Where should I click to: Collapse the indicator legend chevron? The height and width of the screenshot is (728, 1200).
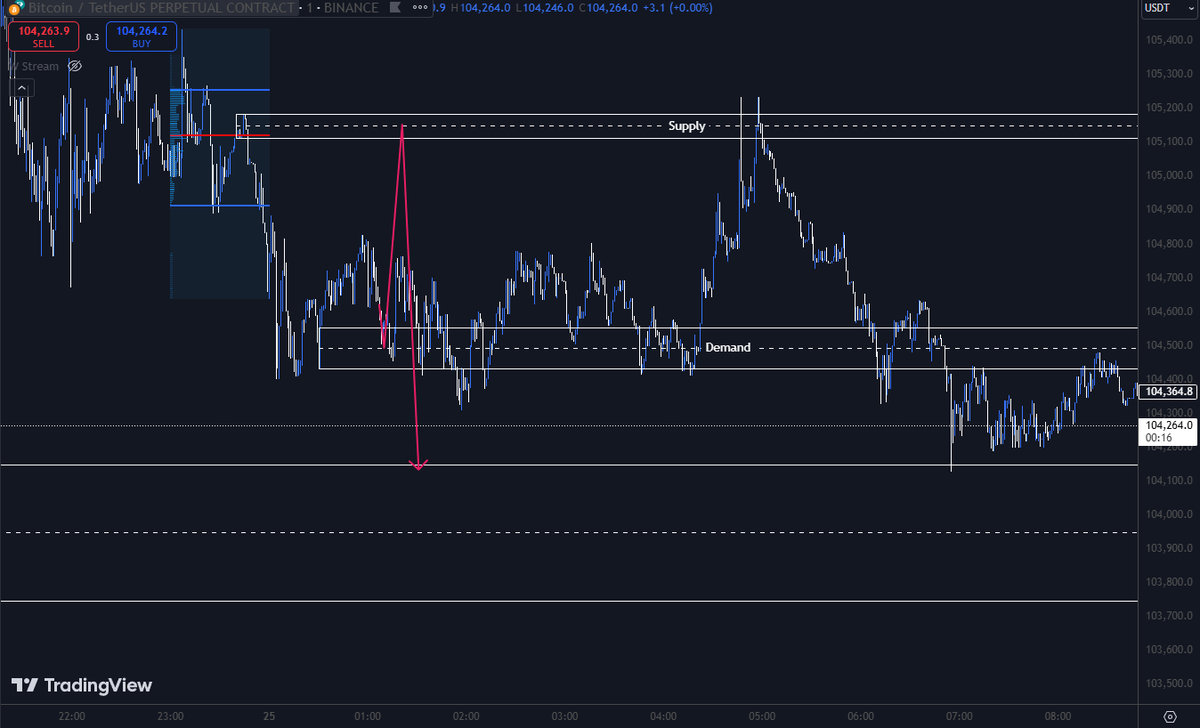(21, 88)
